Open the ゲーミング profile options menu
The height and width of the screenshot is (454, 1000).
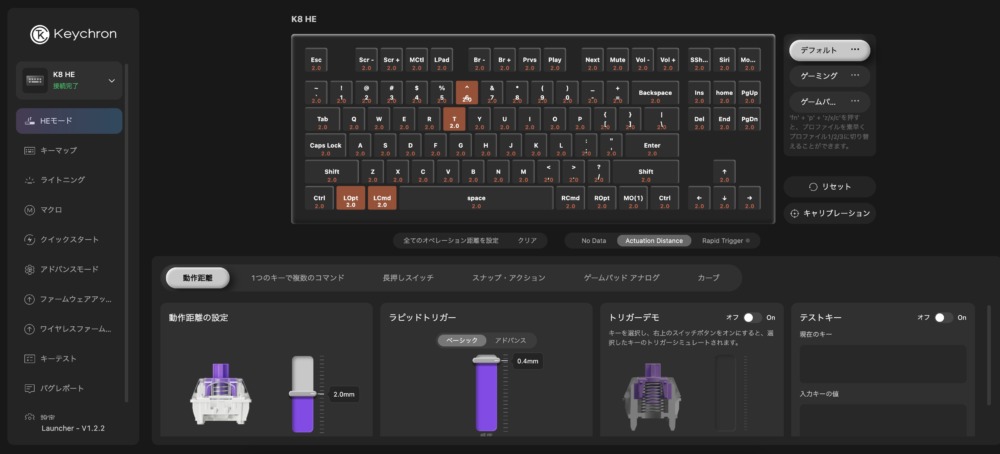pos(855,75)
